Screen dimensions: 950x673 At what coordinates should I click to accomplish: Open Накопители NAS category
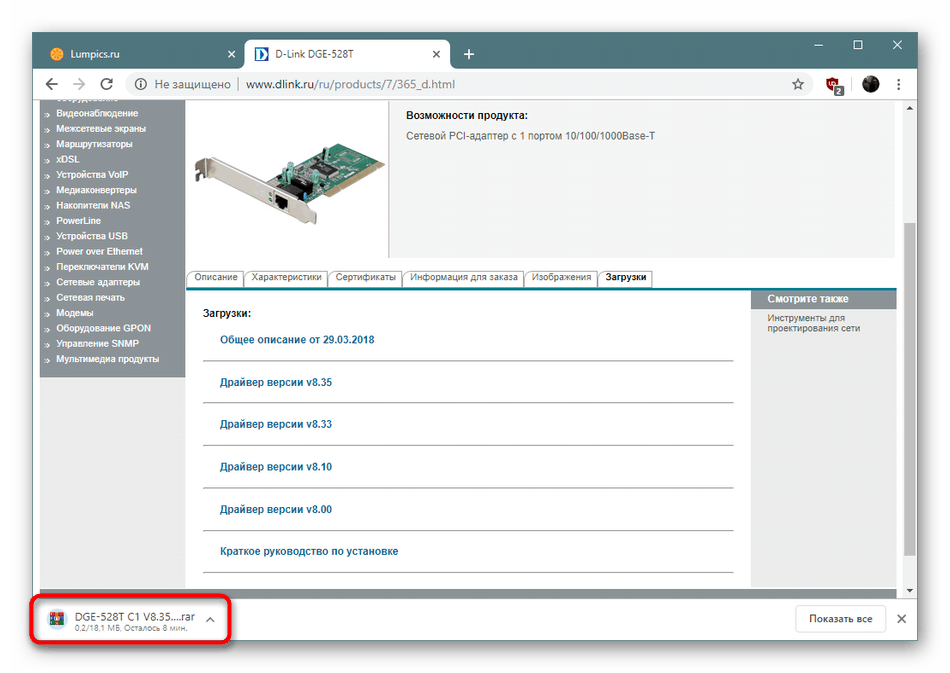point(93,205)
